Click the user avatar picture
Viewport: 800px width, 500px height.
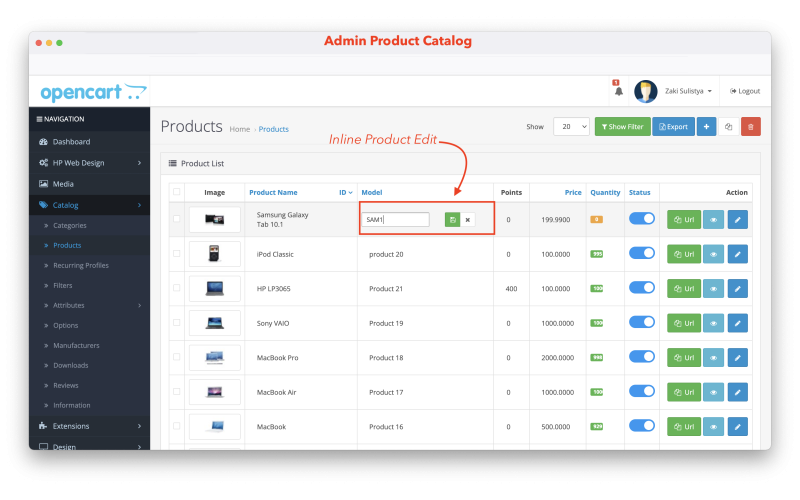[645, 91]
